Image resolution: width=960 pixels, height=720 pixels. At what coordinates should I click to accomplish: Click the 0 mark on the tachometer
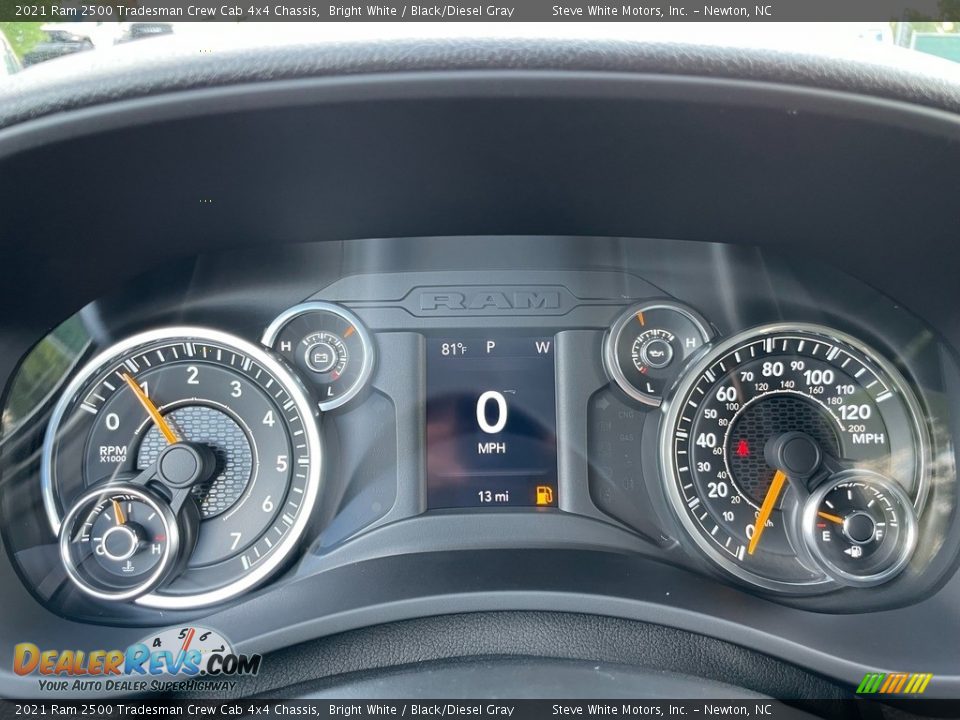112,421
